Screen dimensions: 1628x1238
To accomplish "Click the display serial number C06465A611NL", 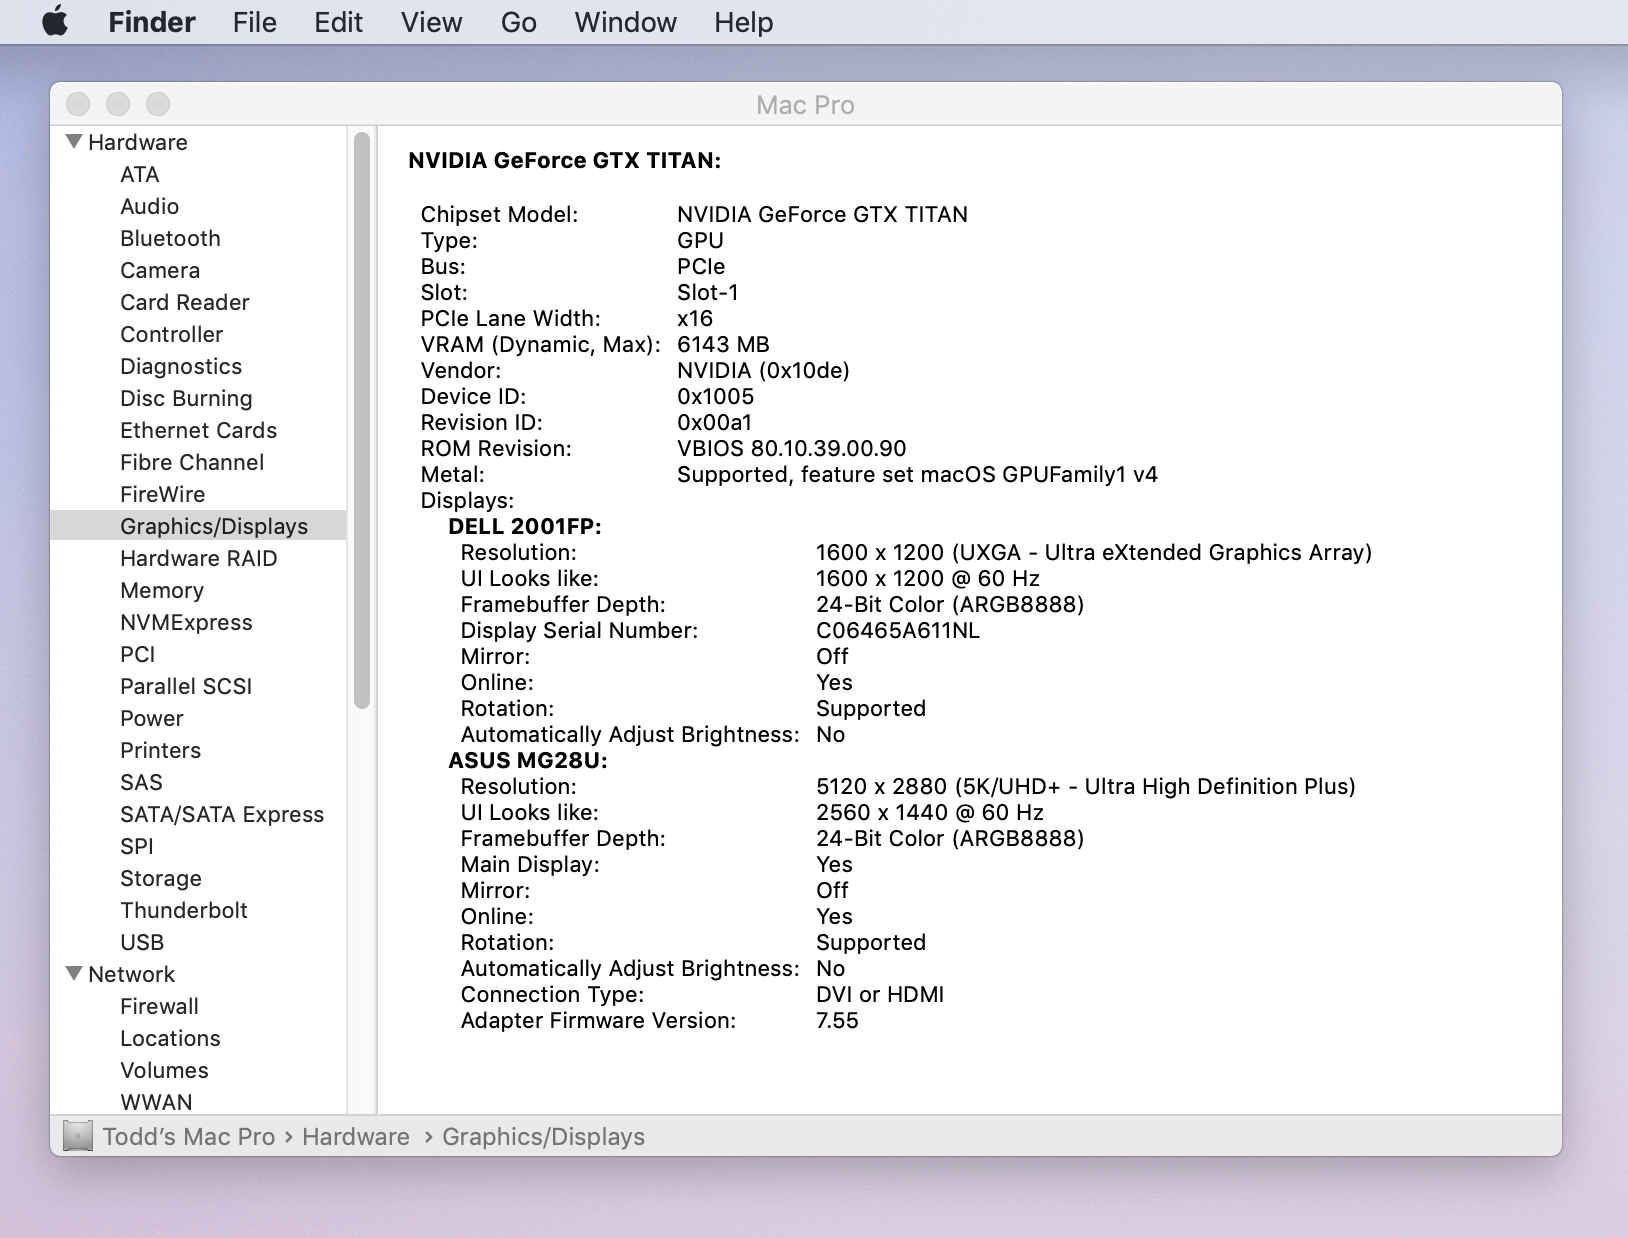I will [x=898, y=630].
